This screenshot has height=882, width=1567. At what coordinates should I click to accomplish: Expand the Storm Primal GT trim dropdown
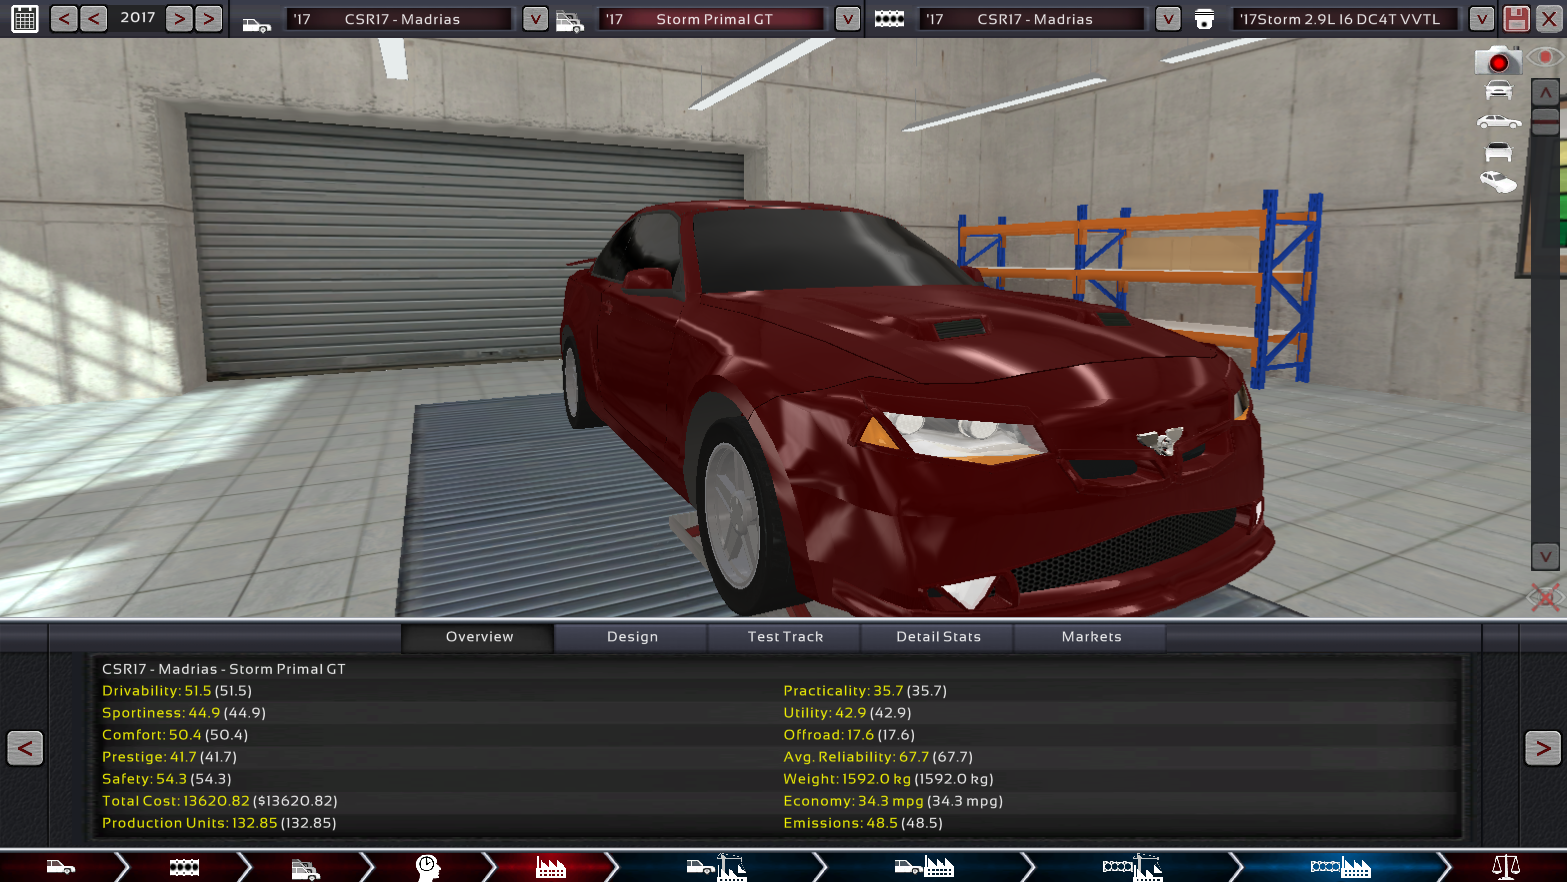847,19
